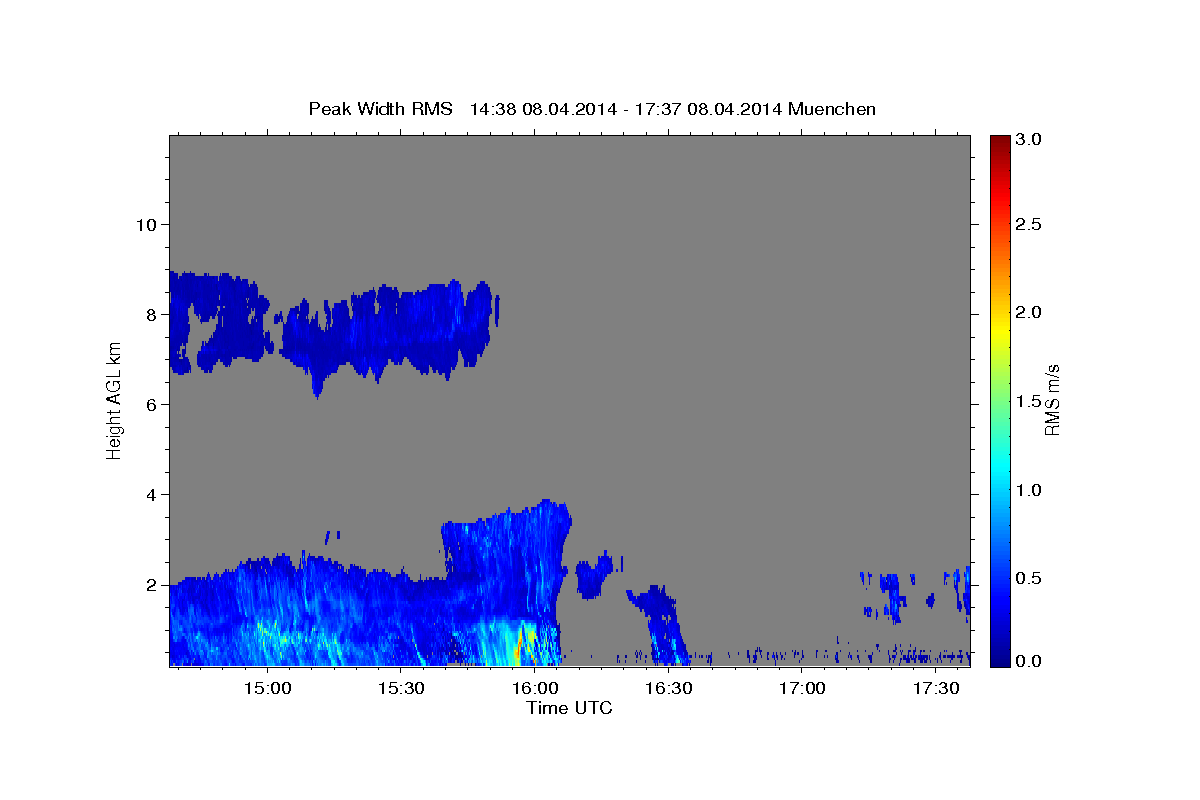1200x800 pixels.
Task: Click the 15:00 time tick label
Action: [x=268, y=688]
